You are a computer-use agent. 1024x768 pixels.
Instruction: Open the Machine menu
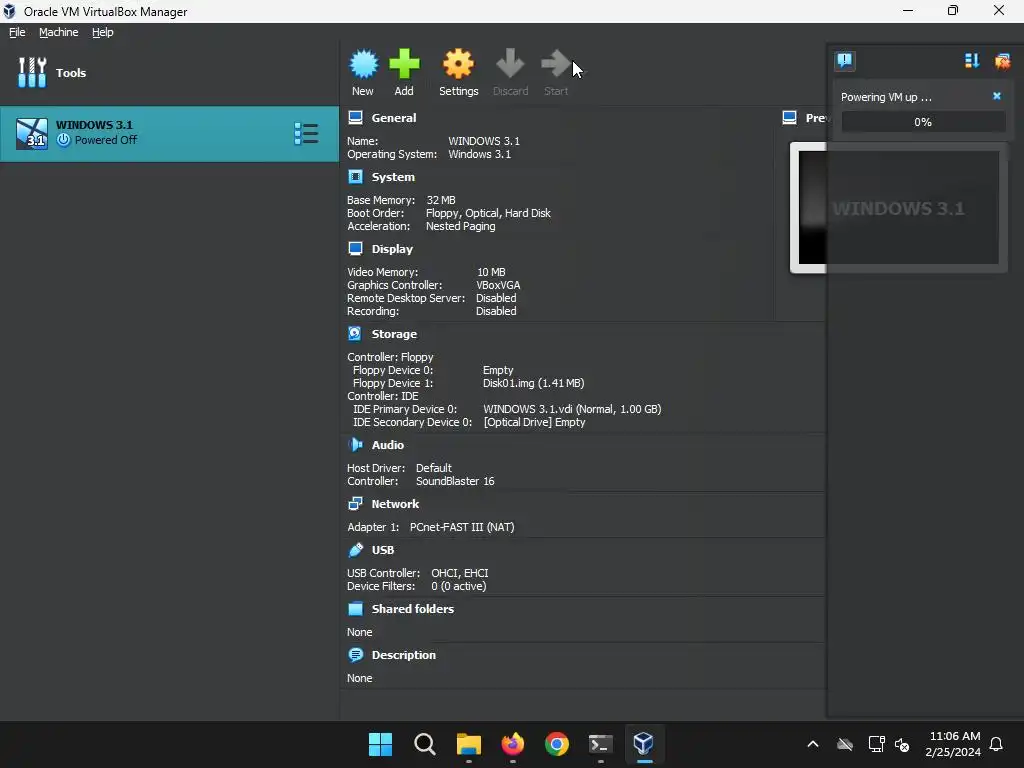[59, 32]
